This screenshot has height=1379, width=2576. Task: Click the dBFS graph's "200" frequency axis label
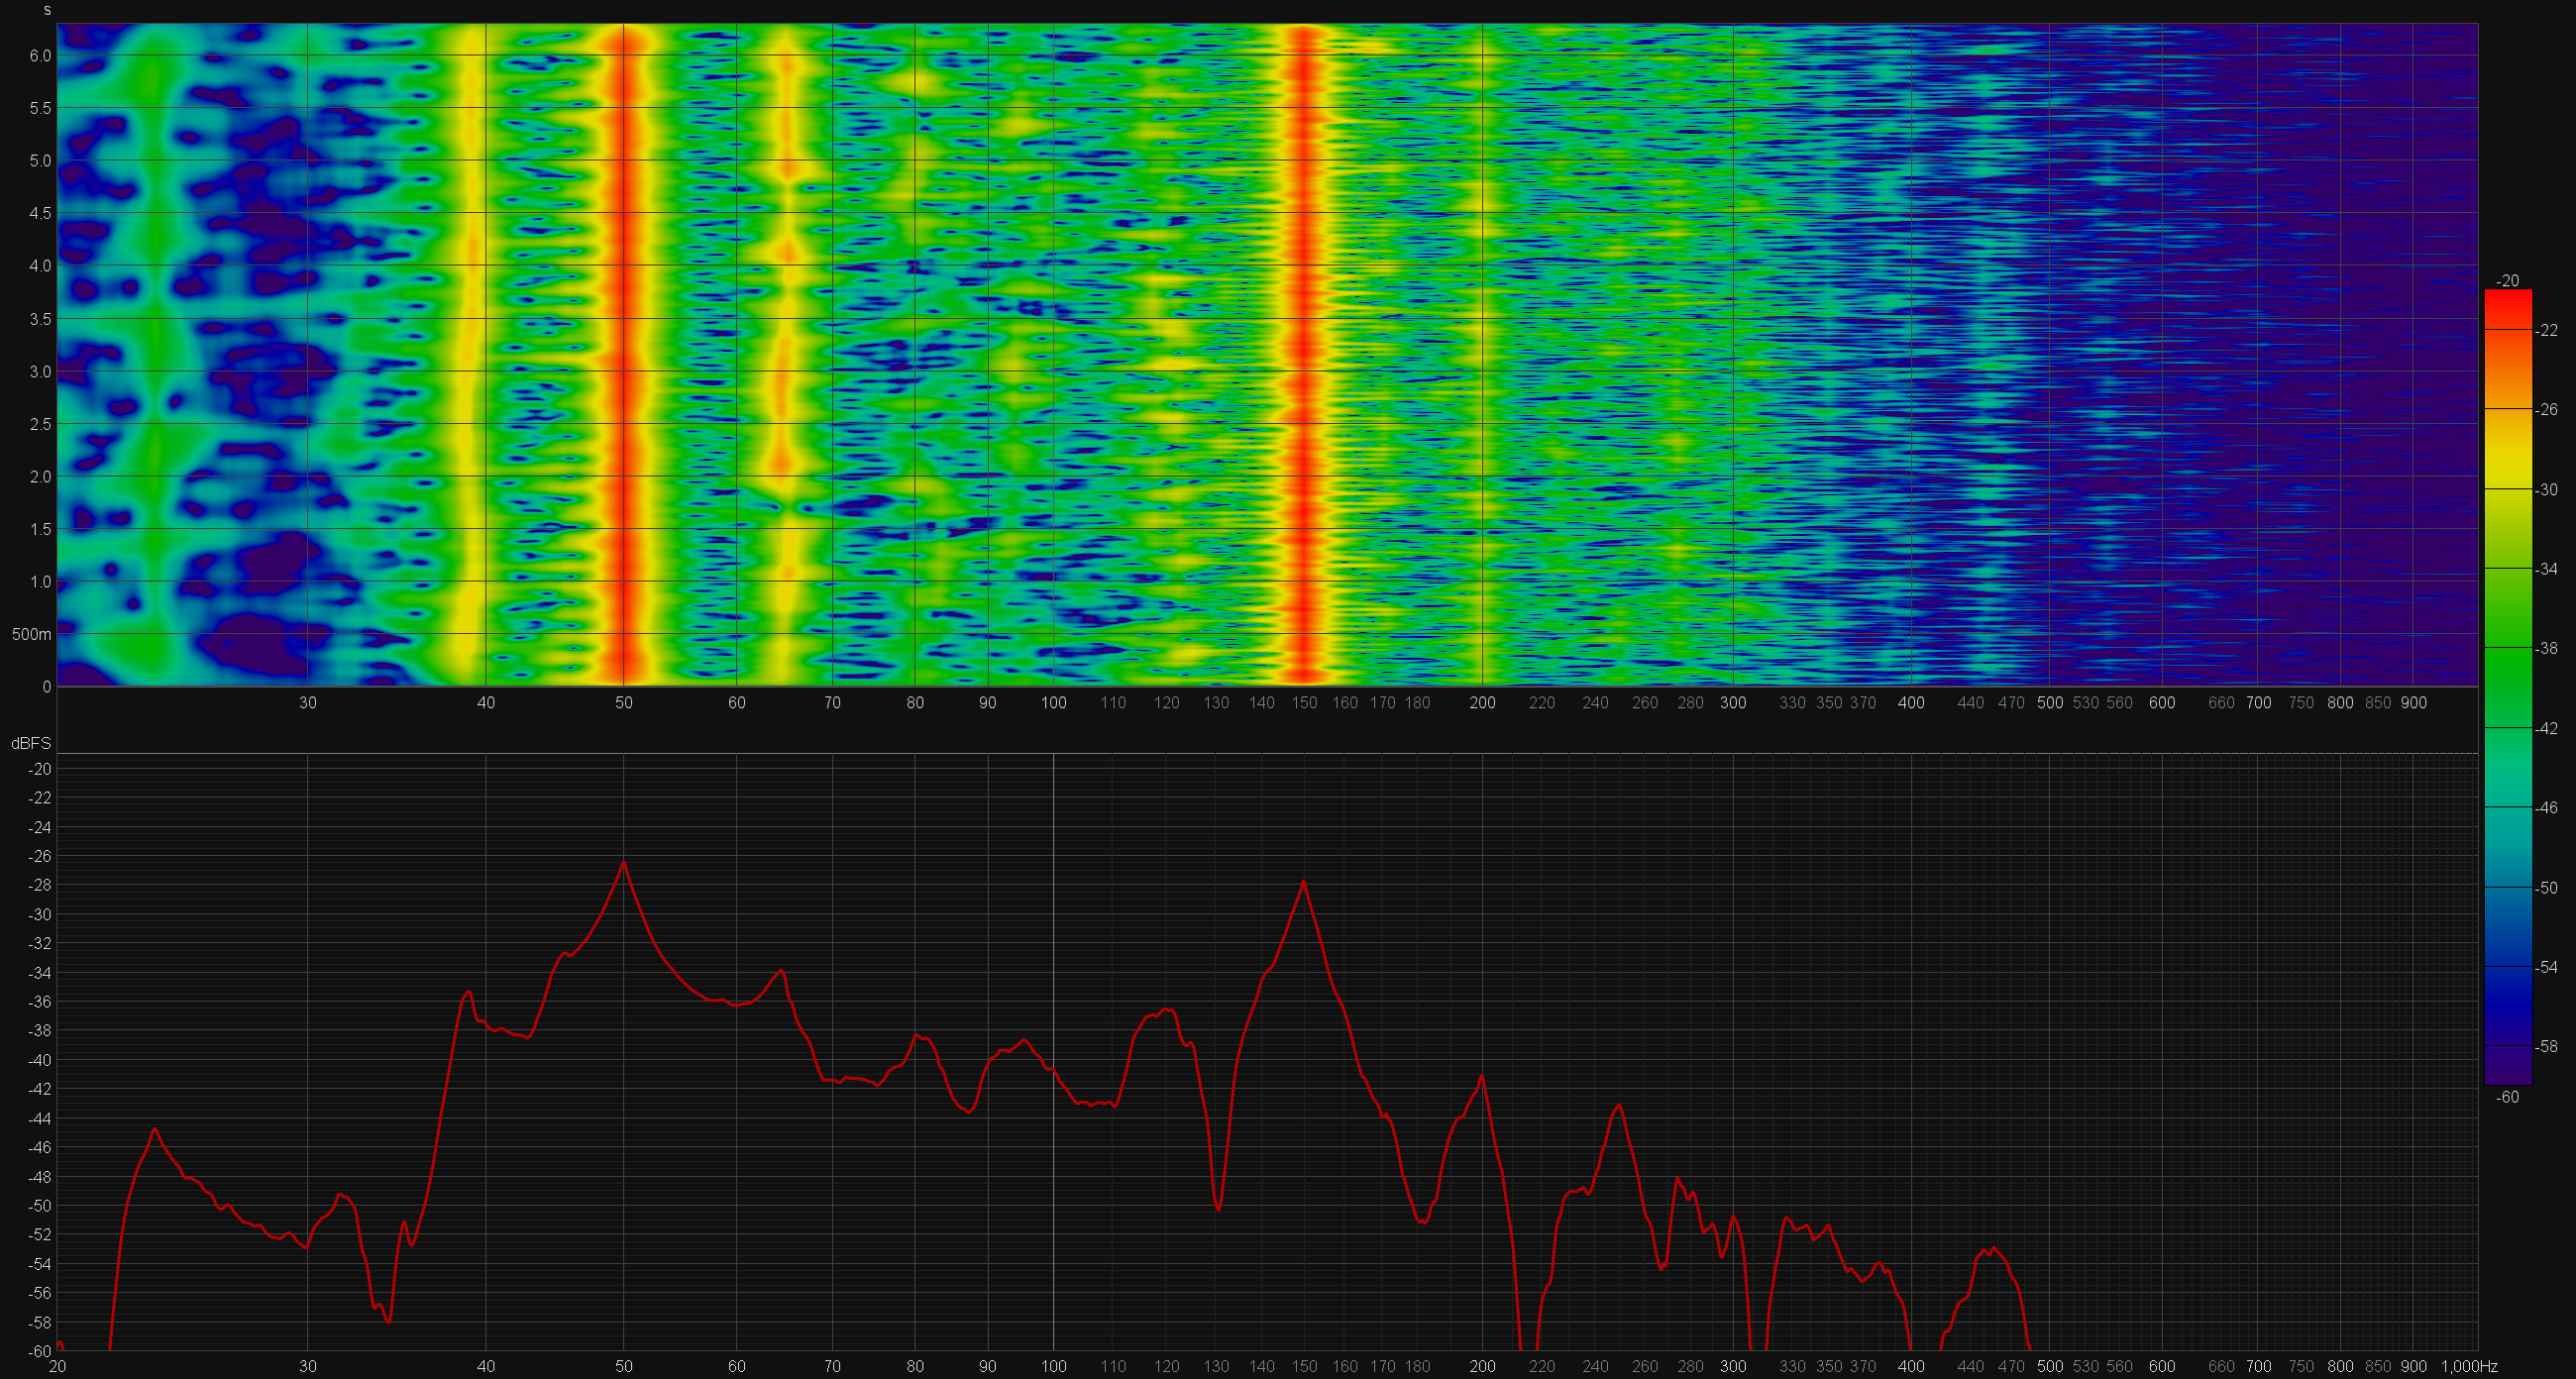tap(1482, 1366)
